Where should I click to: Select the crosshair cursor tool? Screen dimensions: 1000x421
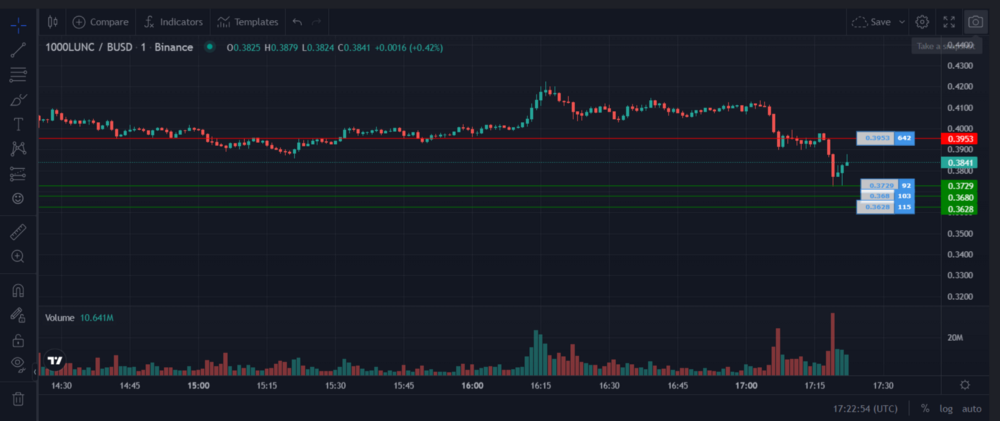pos(18,26)
